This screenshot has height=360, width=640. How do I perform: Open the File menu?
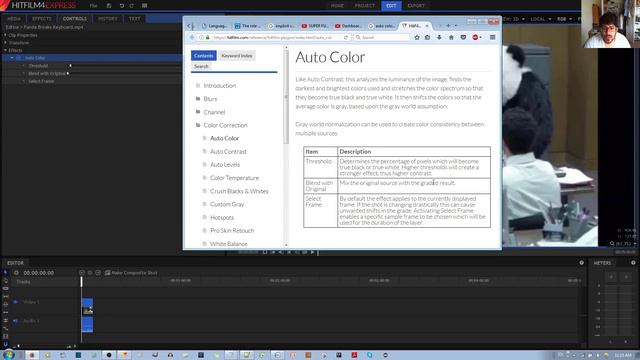pyautogui.click(x=93, y=6)
